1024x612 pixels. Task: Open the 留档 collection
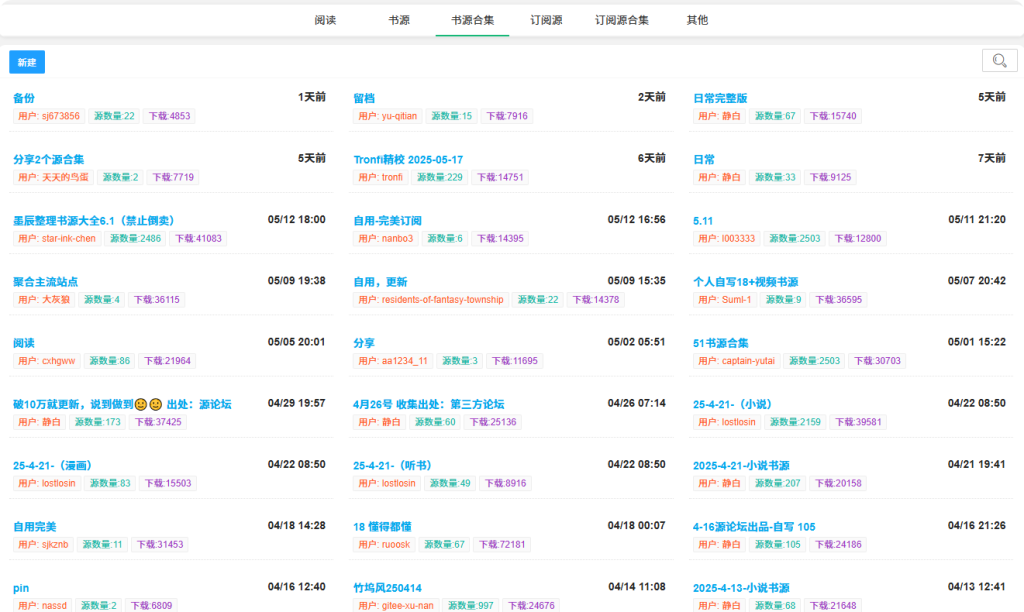pos(364,98)
